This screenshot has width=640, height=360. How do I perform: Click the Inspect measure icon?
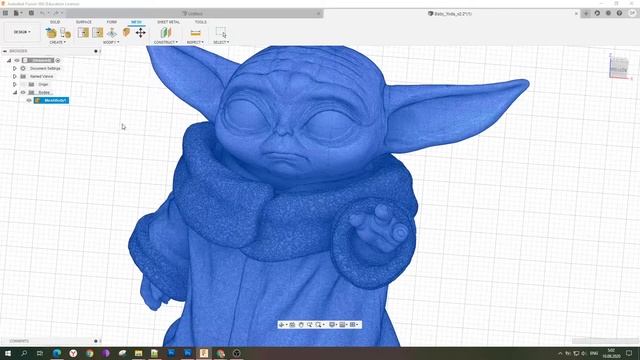(x=195, y=33)
